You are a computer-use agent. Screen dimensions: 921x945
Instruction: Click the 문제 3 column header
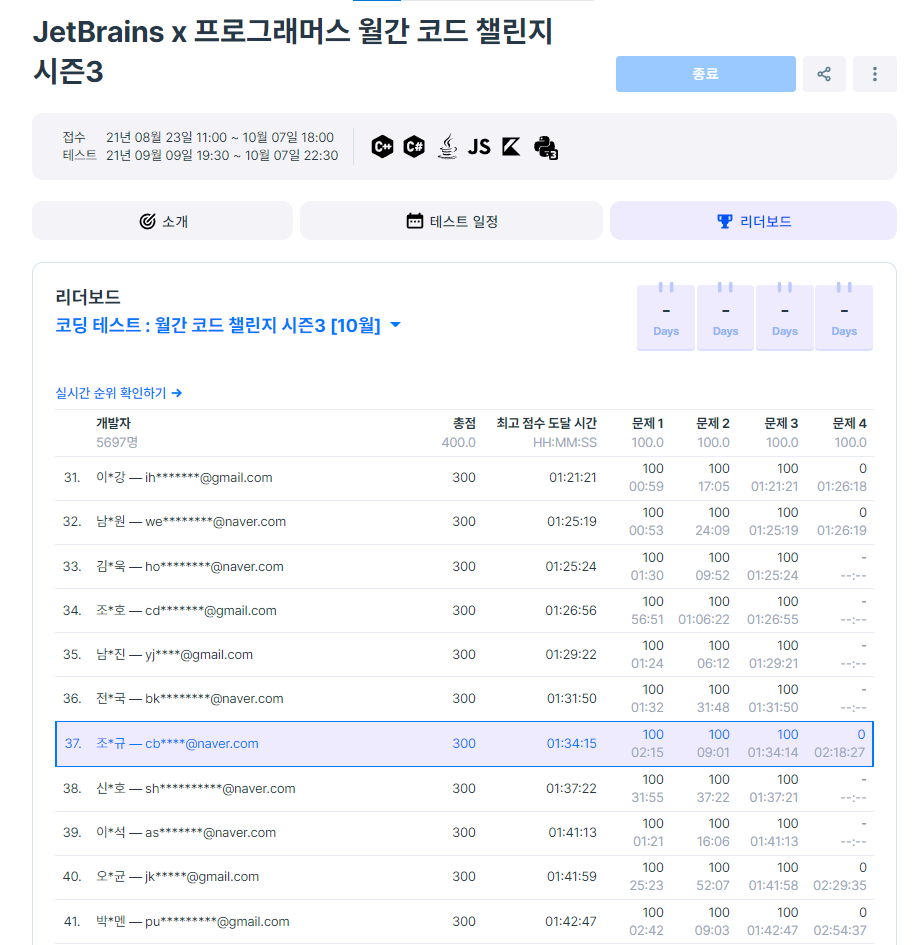tap(781, 423)
